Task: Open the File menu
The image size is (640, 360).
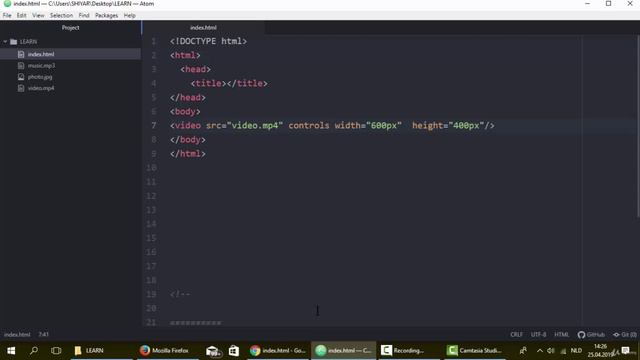Action: 7,16
